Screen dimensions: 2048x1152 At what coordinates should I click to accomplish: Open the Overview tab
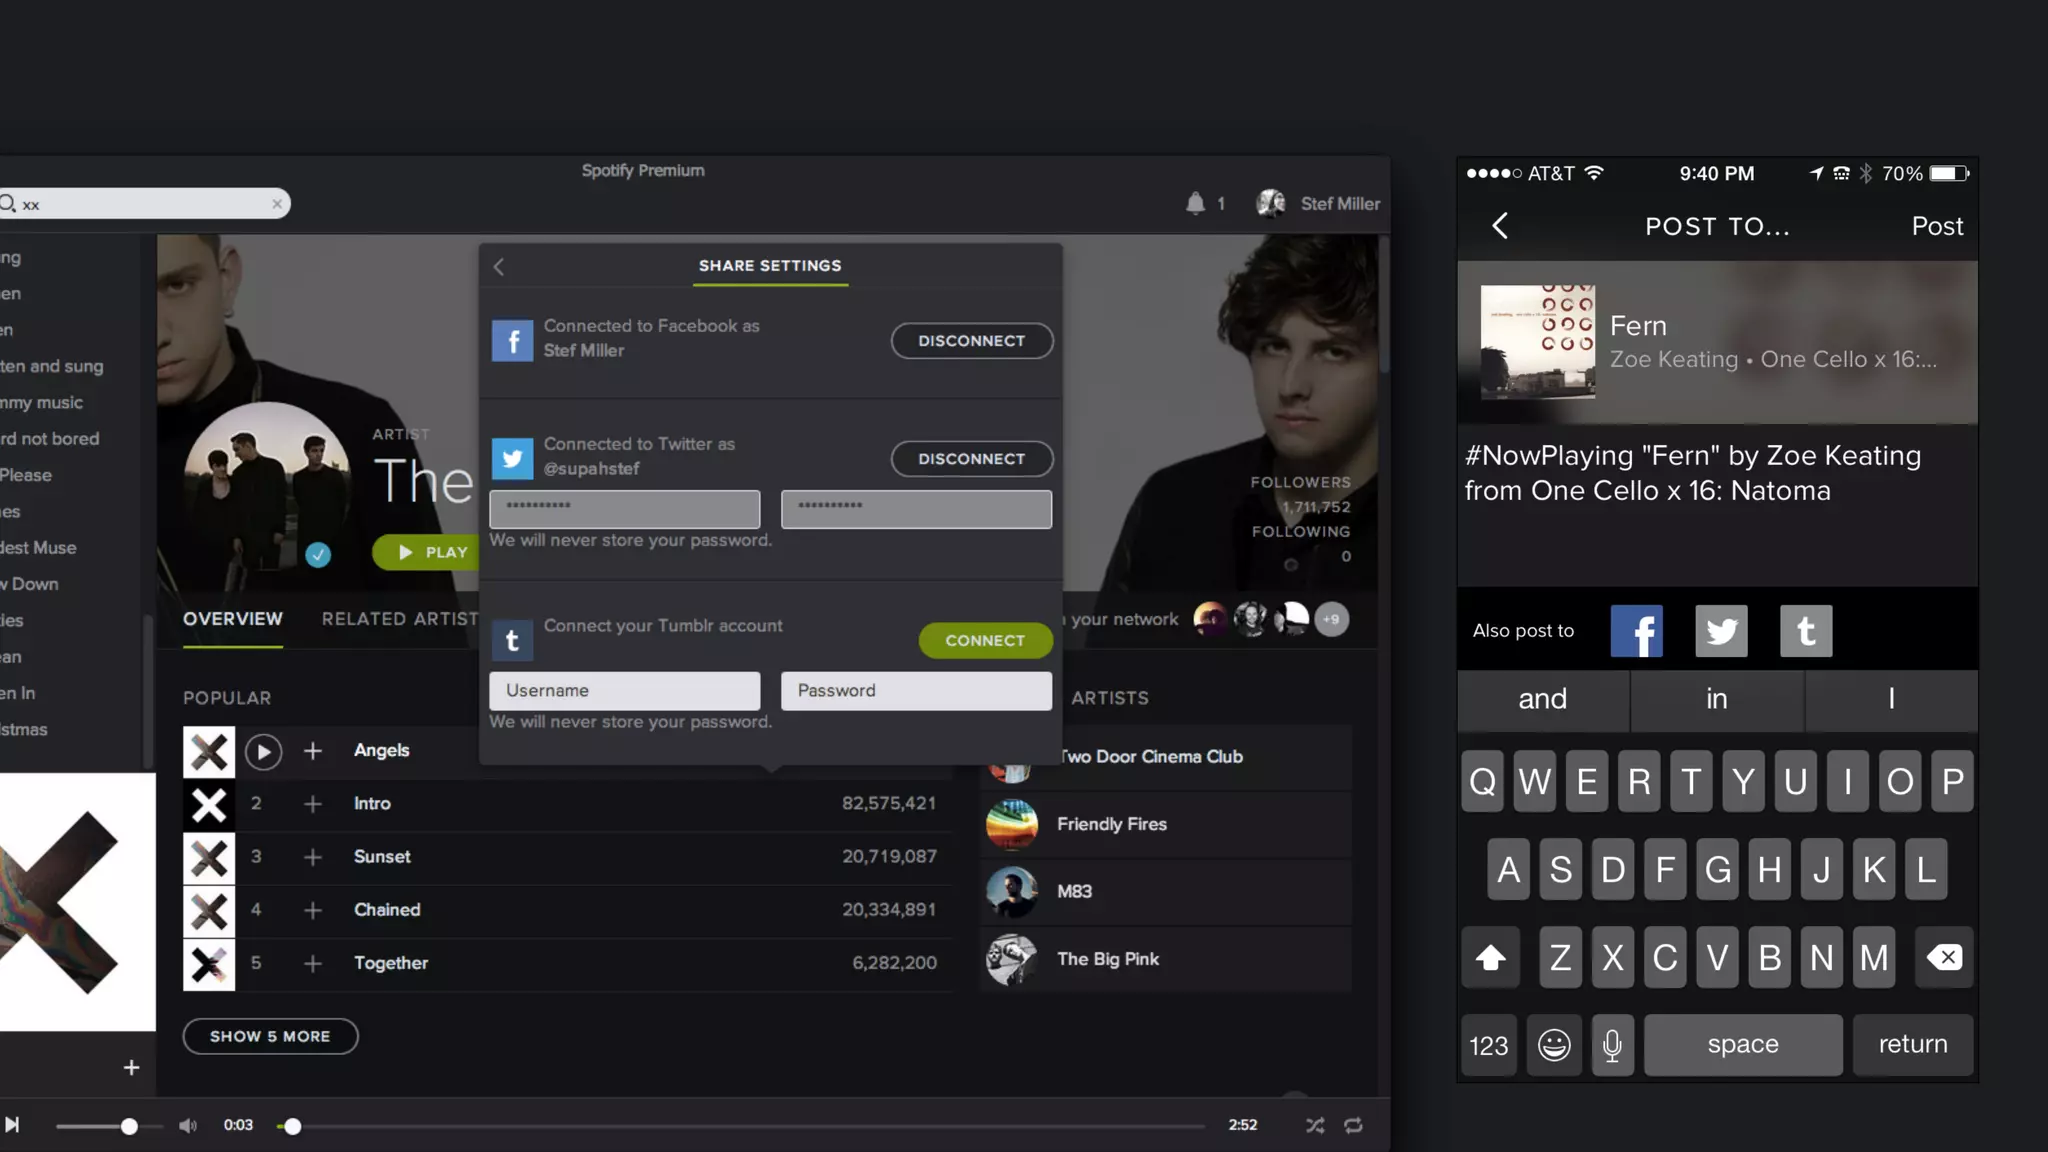(x=233, y=619)
